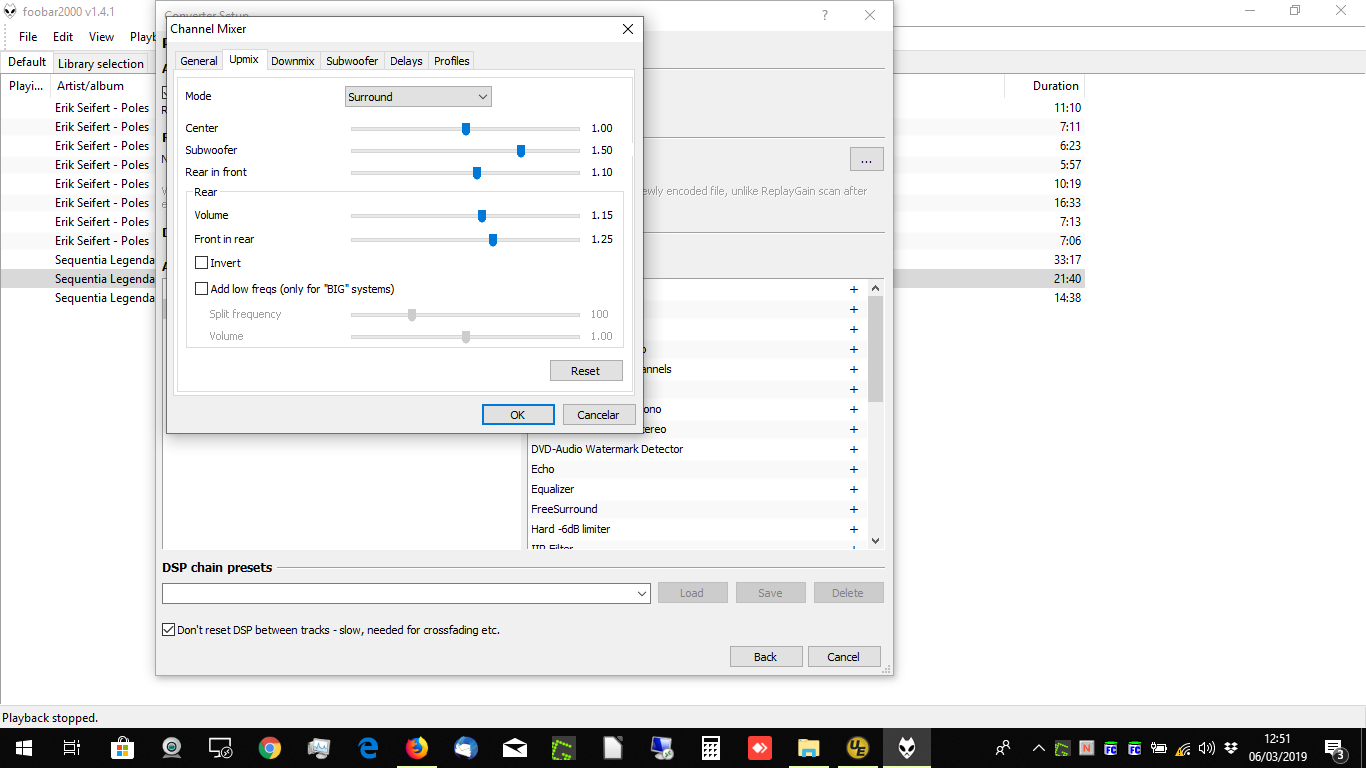
Task: Go to the Subwoofer tab
Action: tap(352, 61)
